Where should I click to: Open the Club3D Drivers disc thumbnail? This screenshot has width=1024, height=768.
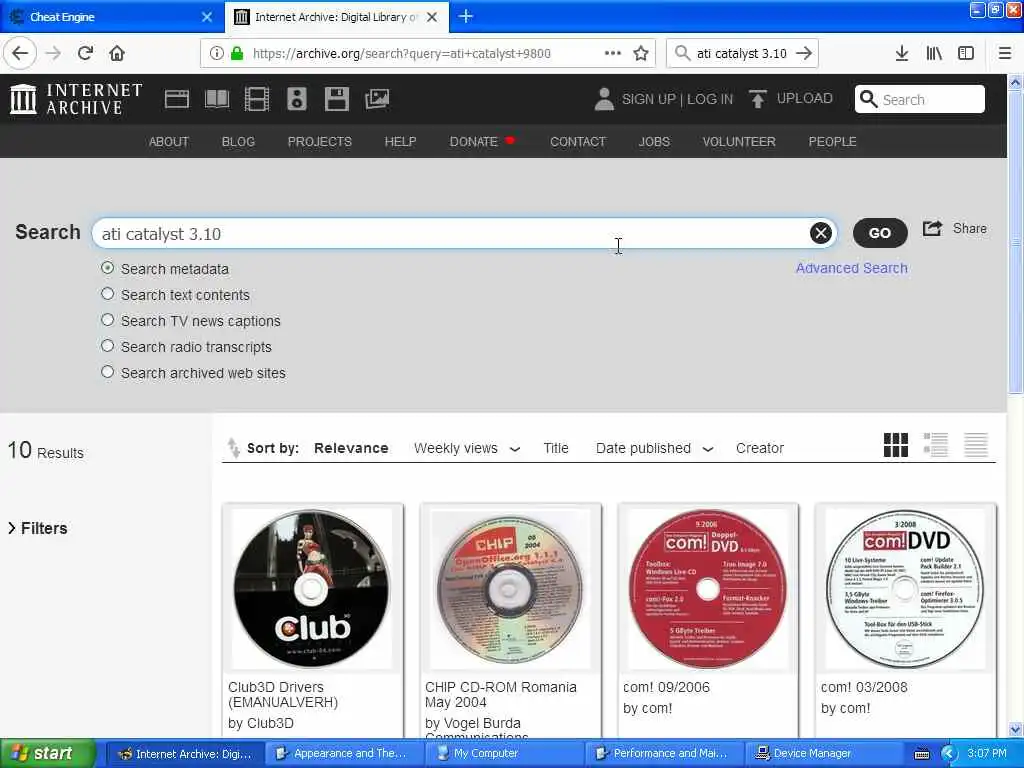coord(312,588)
